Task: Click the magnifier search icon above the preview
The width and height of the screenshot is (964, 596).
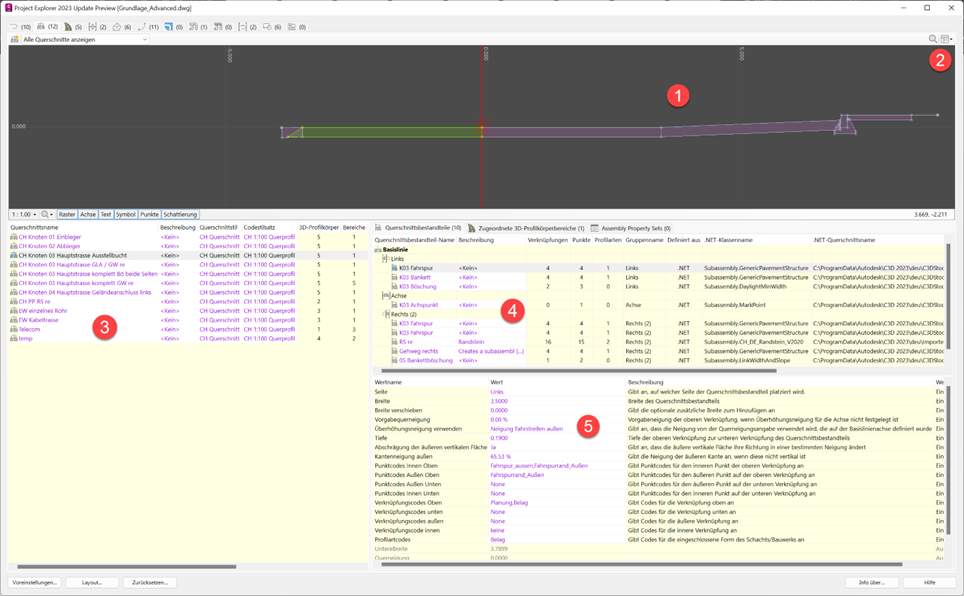Action: click(934, 40)
